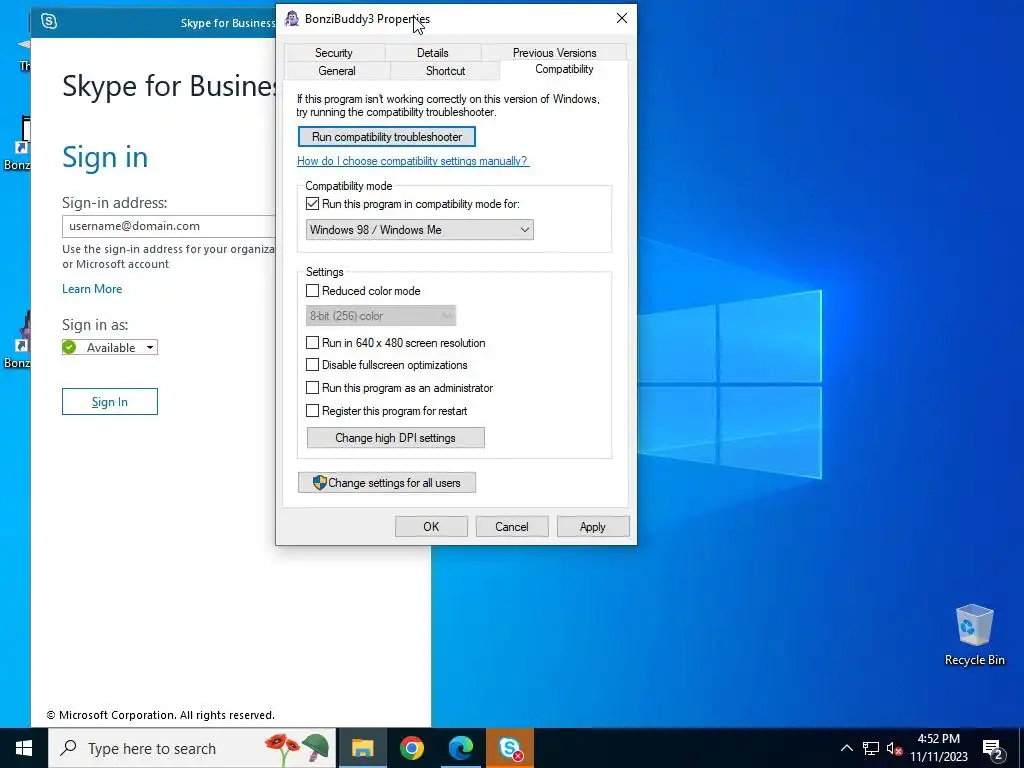1024x768 pixels.
Task: Enable Run this program as an administrator
Action: tap(312, 388)
